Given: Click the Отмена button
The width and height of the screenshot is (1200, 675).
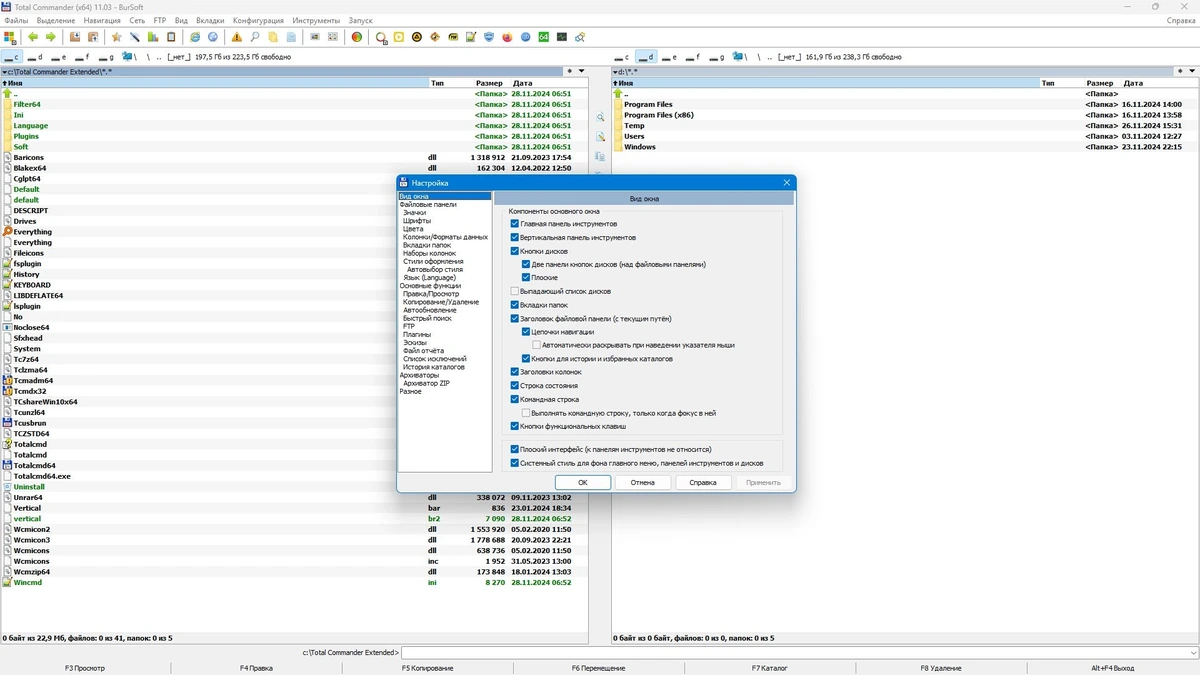Looking at the screenshot, I should 642,482.
